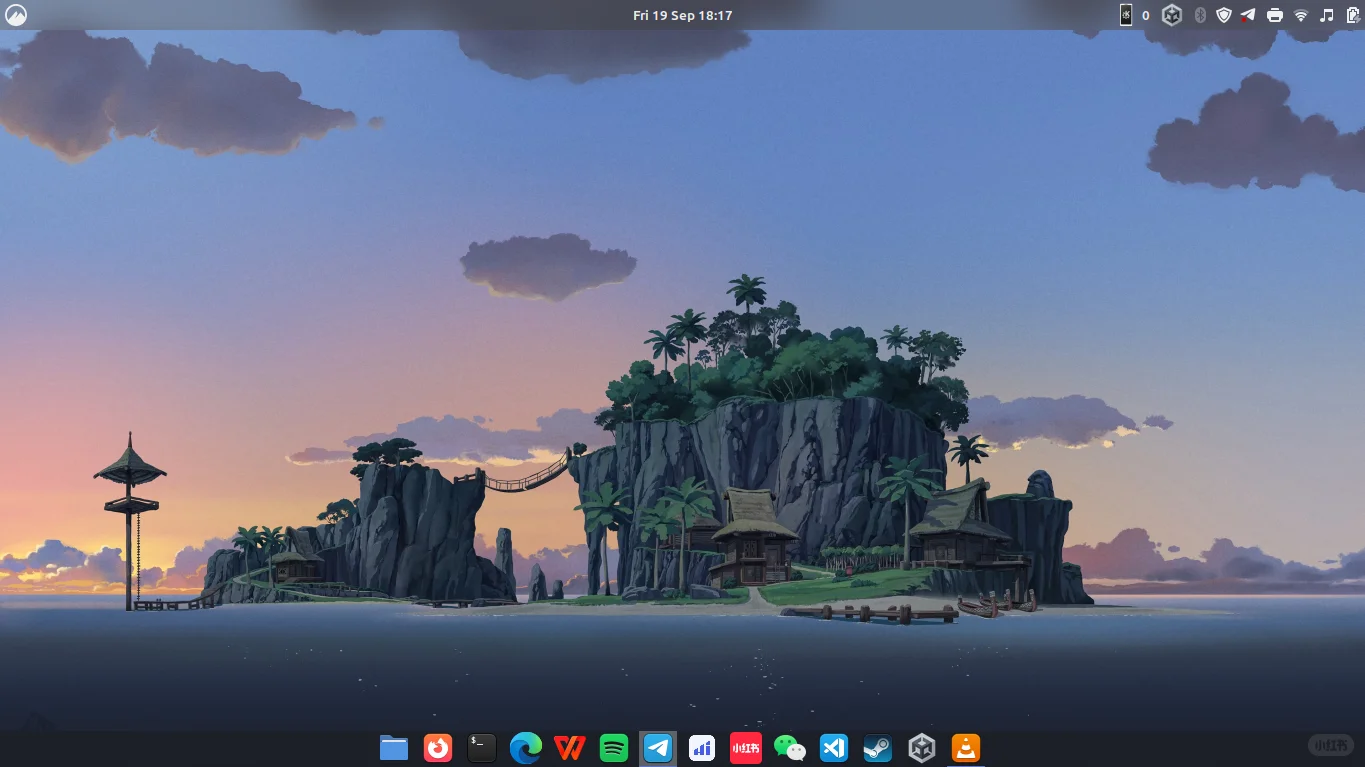Viewport: 1365px width, 767px height.
Task: Start Spotify from the dock
Action: (x=613, y=747)
